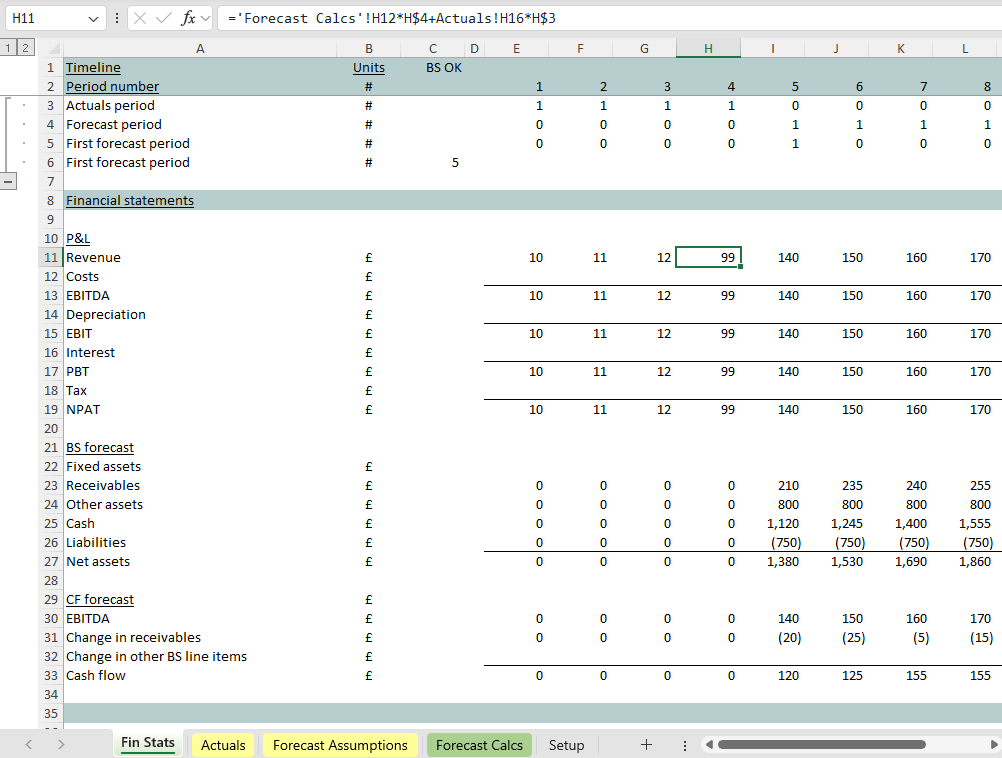1002x758 pixels.
Task: Collapse the grouped rows with minus button
Action: (x=11, y=181)
